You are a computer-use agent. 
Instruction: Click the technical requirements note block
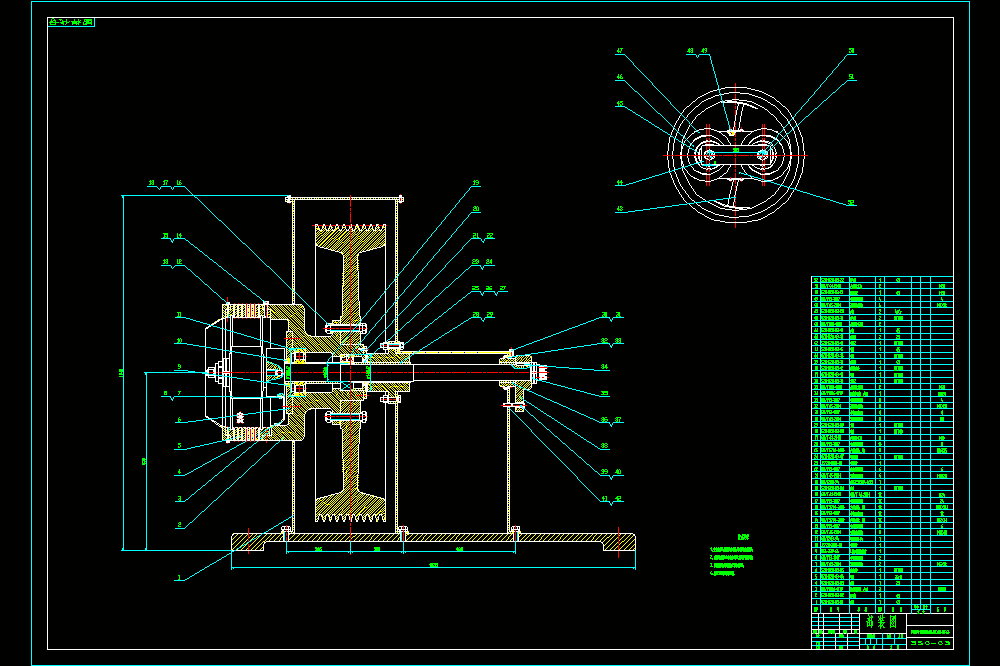tap(732, 557)
